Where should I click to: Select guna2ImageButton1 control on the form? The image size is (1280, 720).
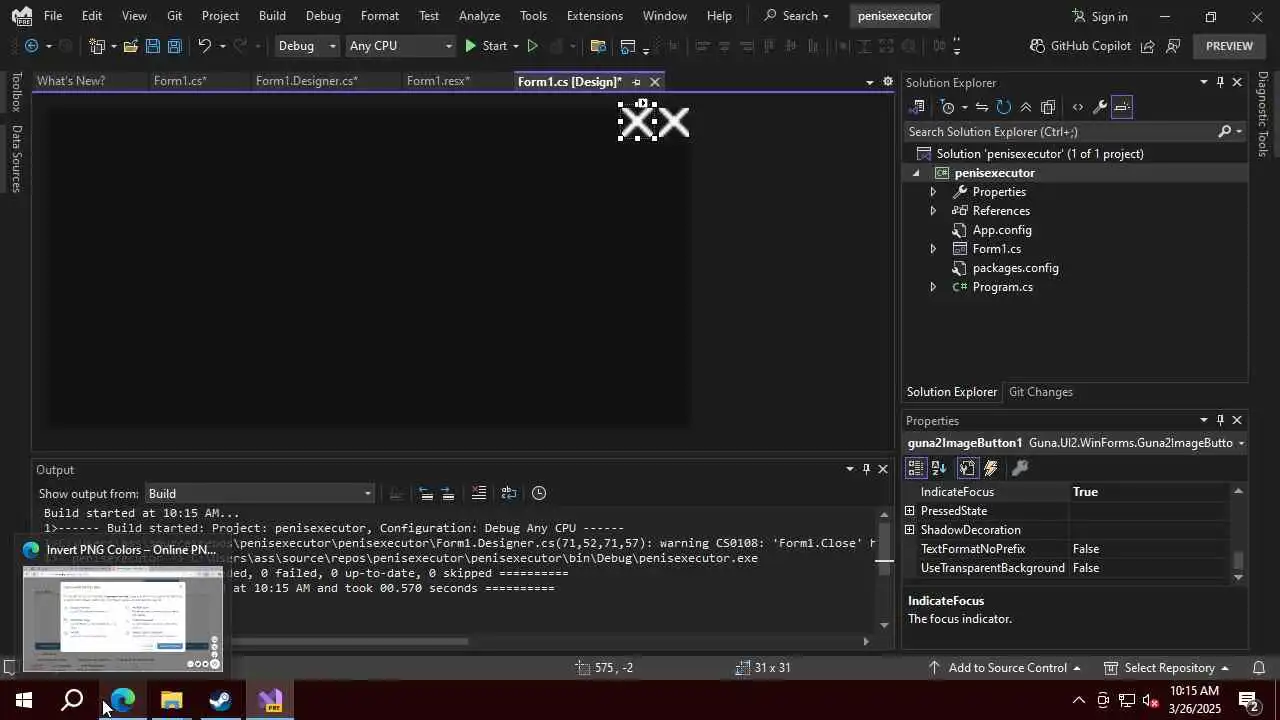pyautogui.click(x=637, y=122)
